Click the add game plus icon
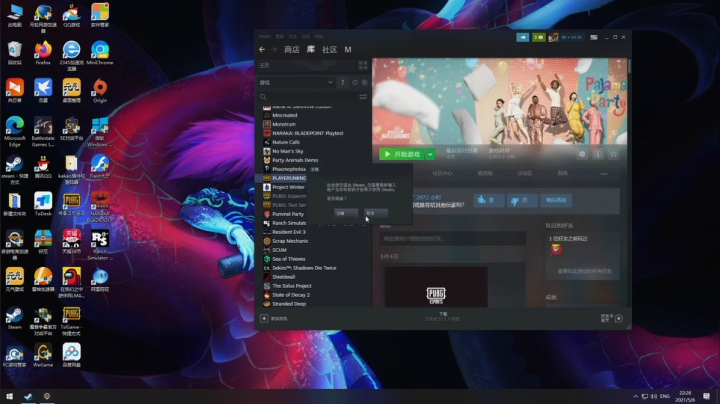The width and height of the screenshot is (720, 404). pyautogui.click(x=264, y=318)
